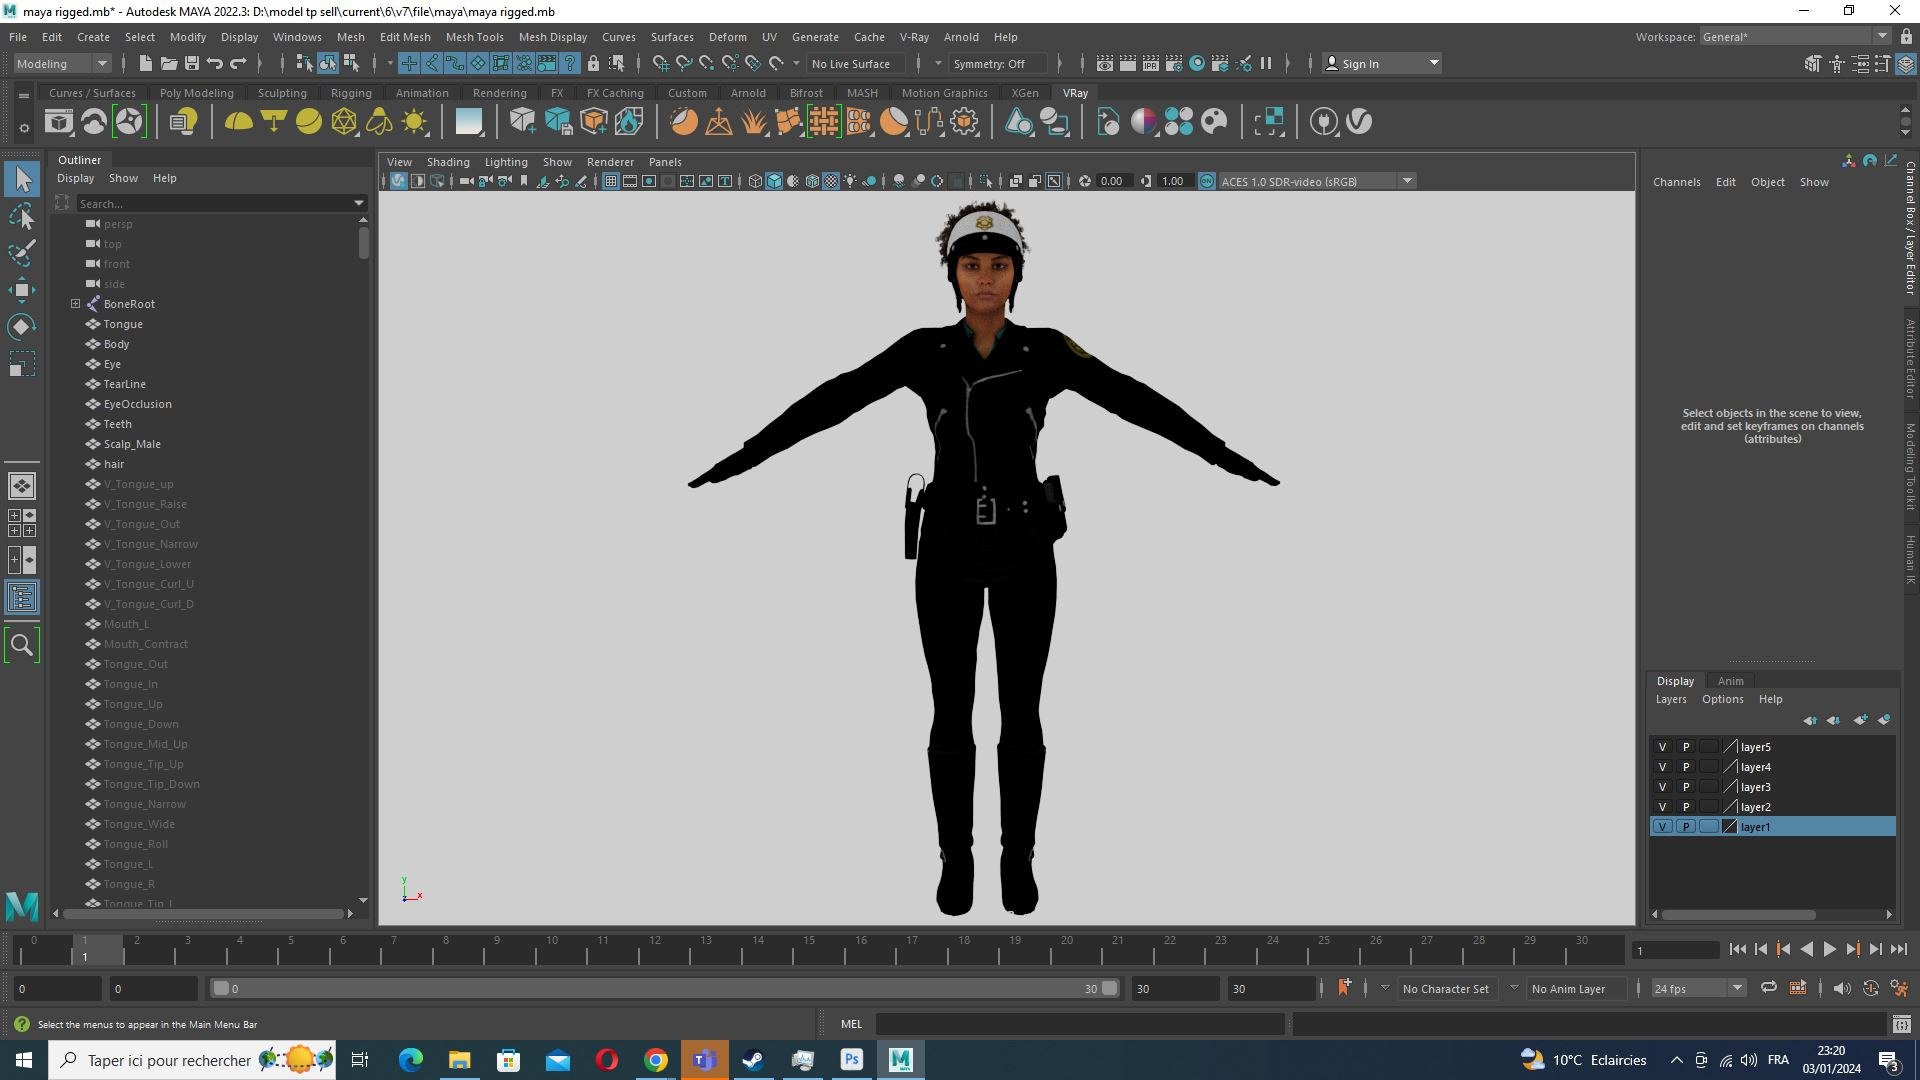
Task: Open the Maya home icon
Action: pos(22,906)
